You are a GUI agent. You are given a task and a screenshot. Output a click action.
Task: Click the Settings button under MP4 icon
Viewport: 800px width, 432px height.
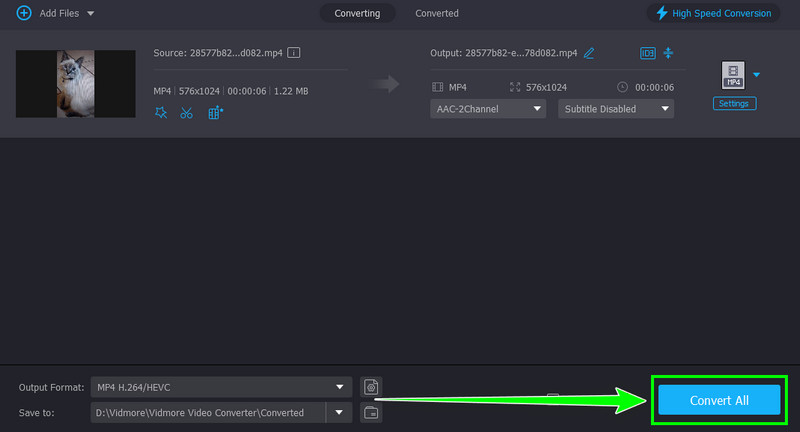click(x=734, y=103)
